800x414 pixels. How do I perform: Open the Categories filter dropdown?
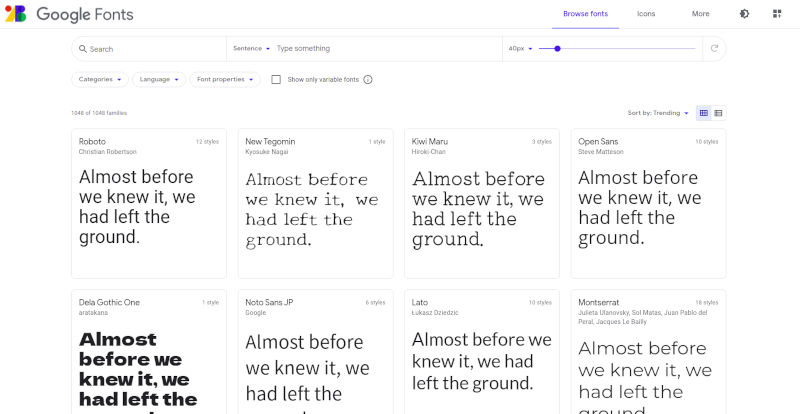pyautogui.click(x=100, y=80)
